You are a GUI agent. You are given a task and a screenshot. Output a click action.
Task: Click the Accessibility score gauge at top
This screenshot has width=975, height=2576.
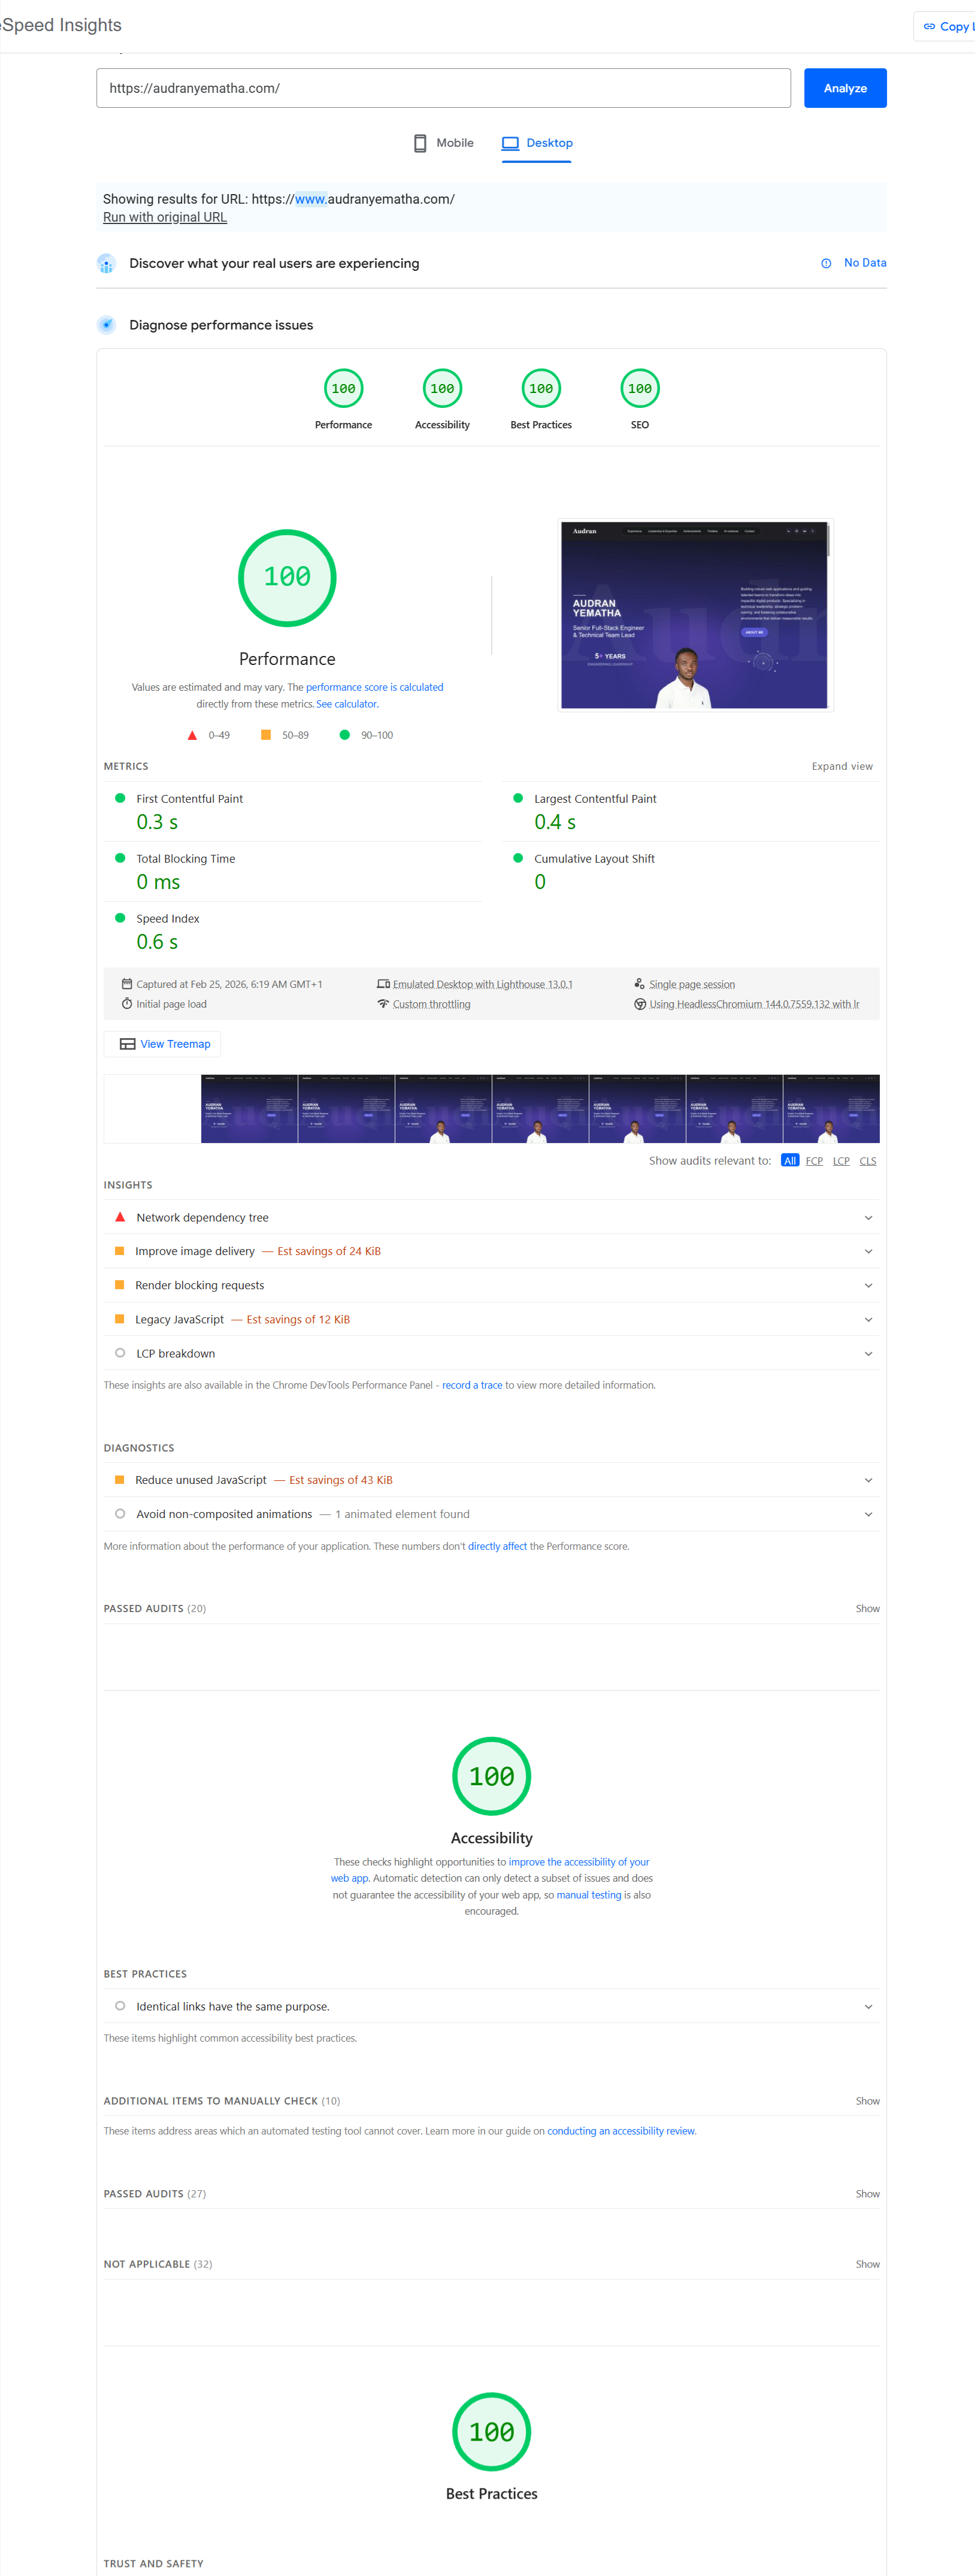tap(442, 389)
